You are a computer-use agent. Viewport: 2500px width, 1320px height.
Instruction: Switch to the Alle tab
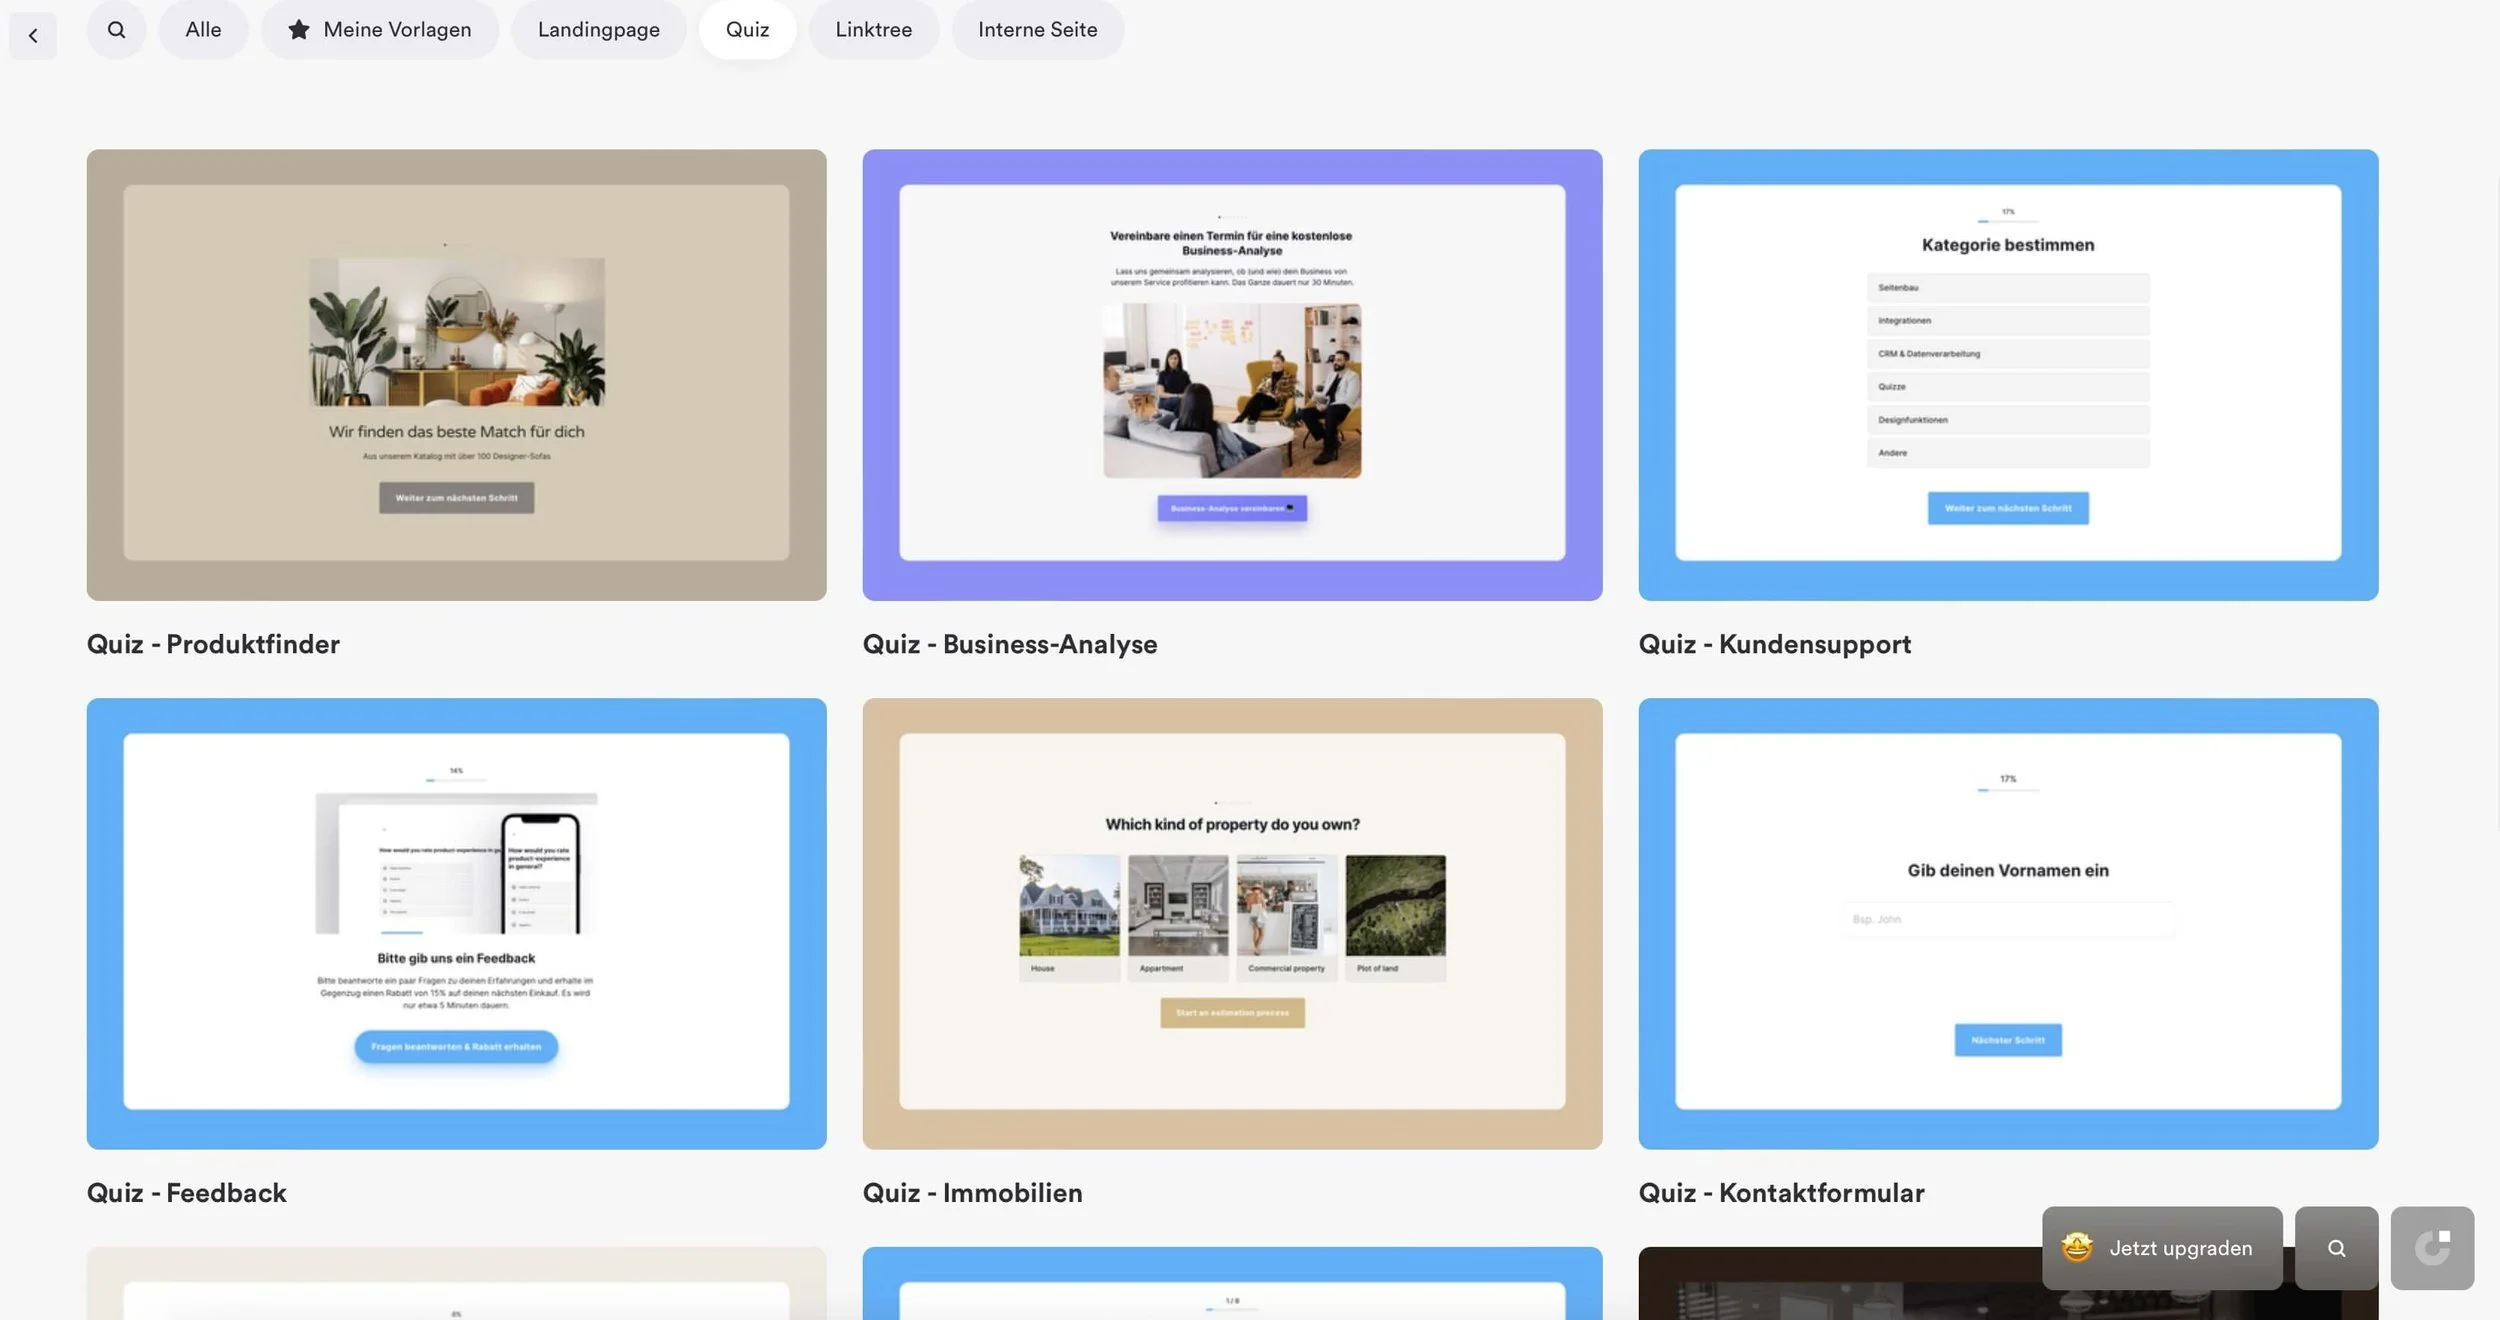click(203, 30)
